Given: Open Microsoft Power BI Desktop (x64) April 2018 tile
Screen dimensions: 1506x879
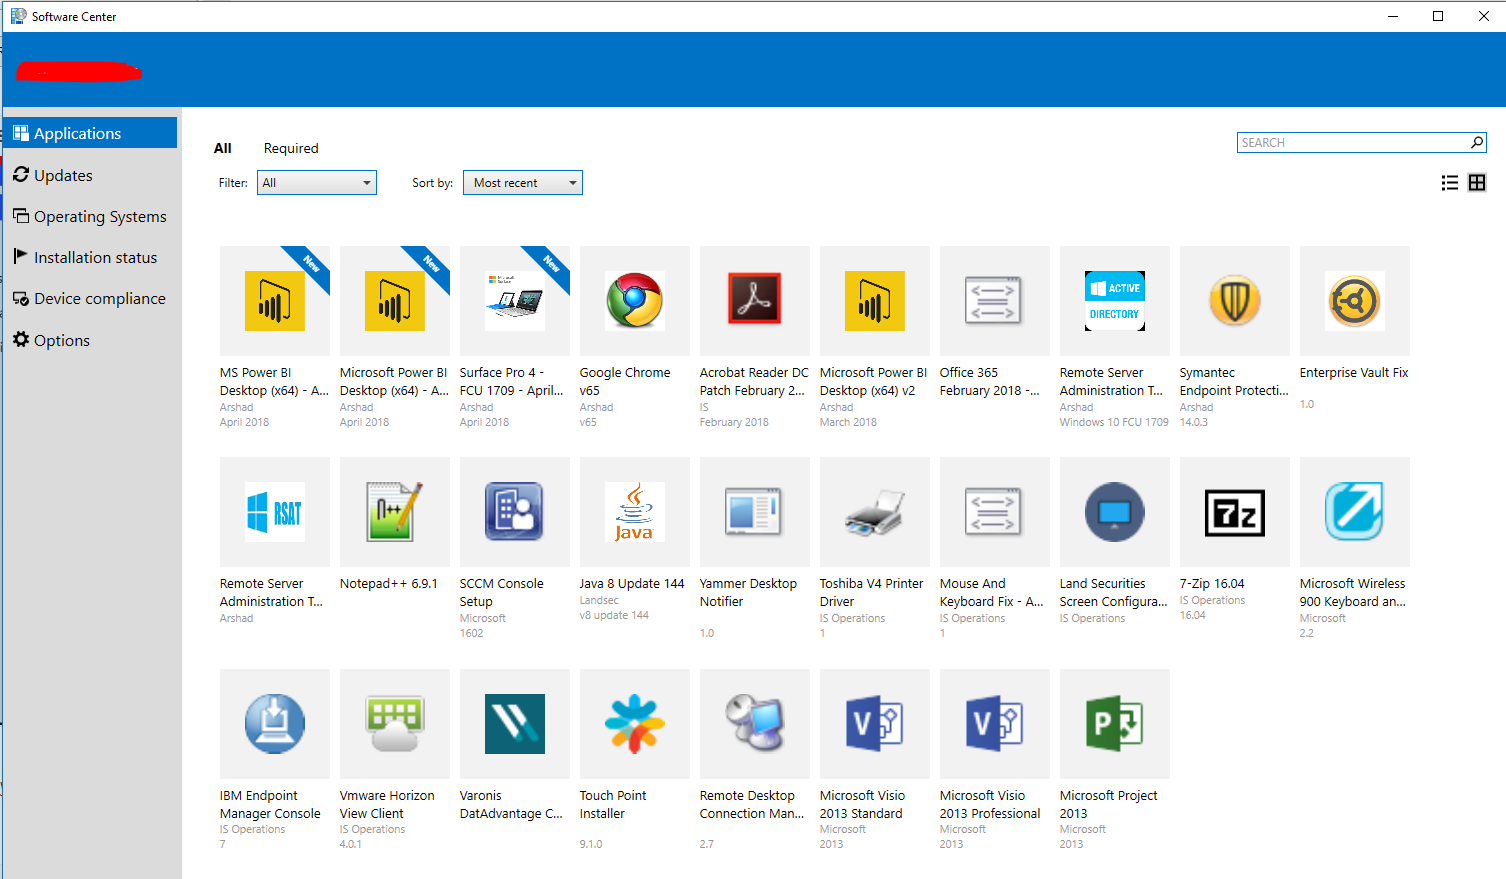Looking at the screenshot, I should point(395,301).
